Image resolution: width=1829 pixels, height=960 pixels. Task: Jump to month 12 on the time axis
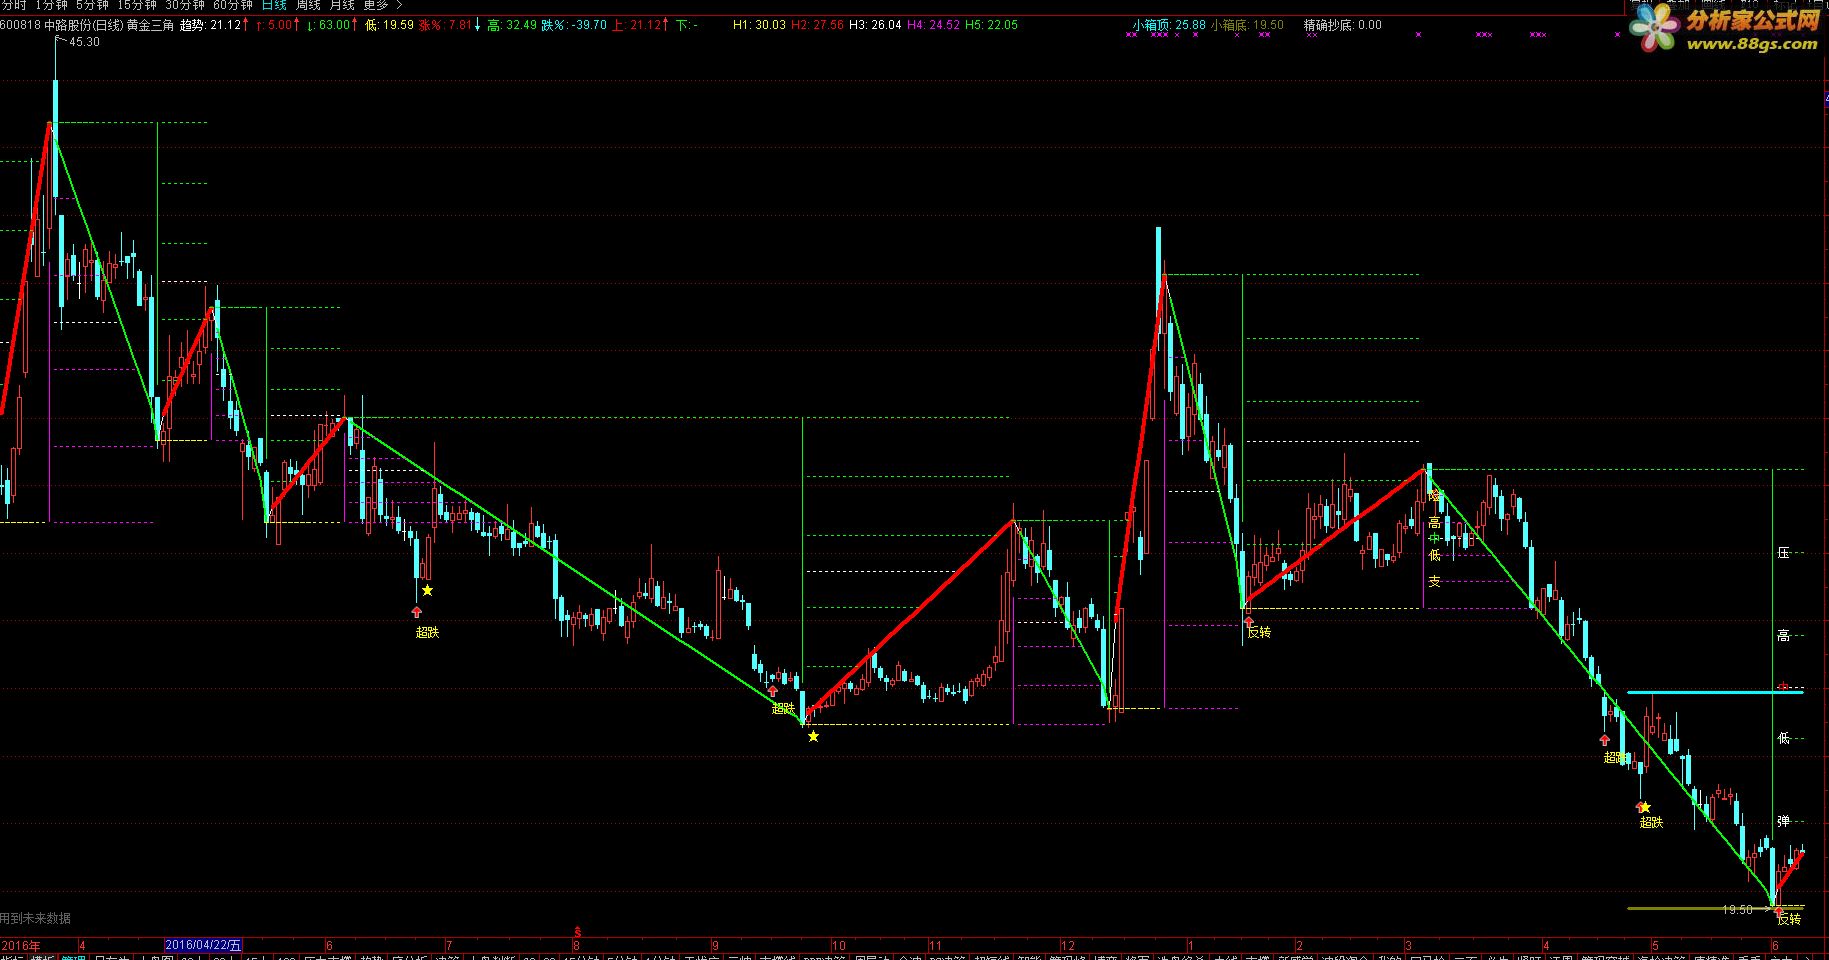[x=1068, y=945]
